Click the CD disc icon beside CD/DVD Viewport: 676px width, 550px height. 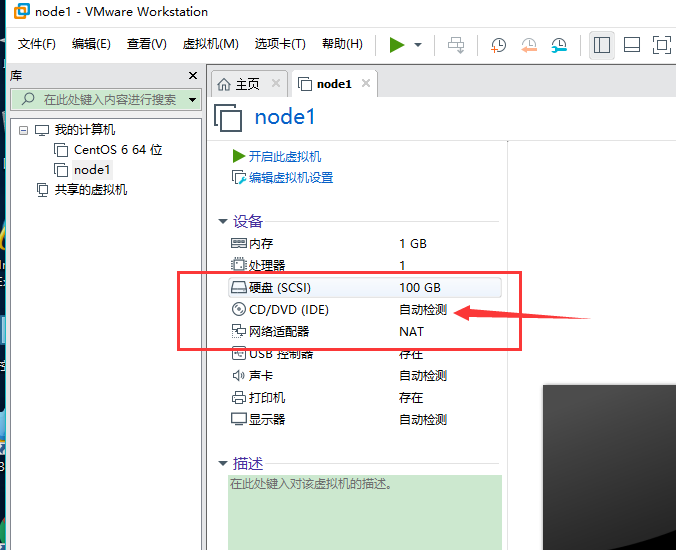(x=239, y=309)
